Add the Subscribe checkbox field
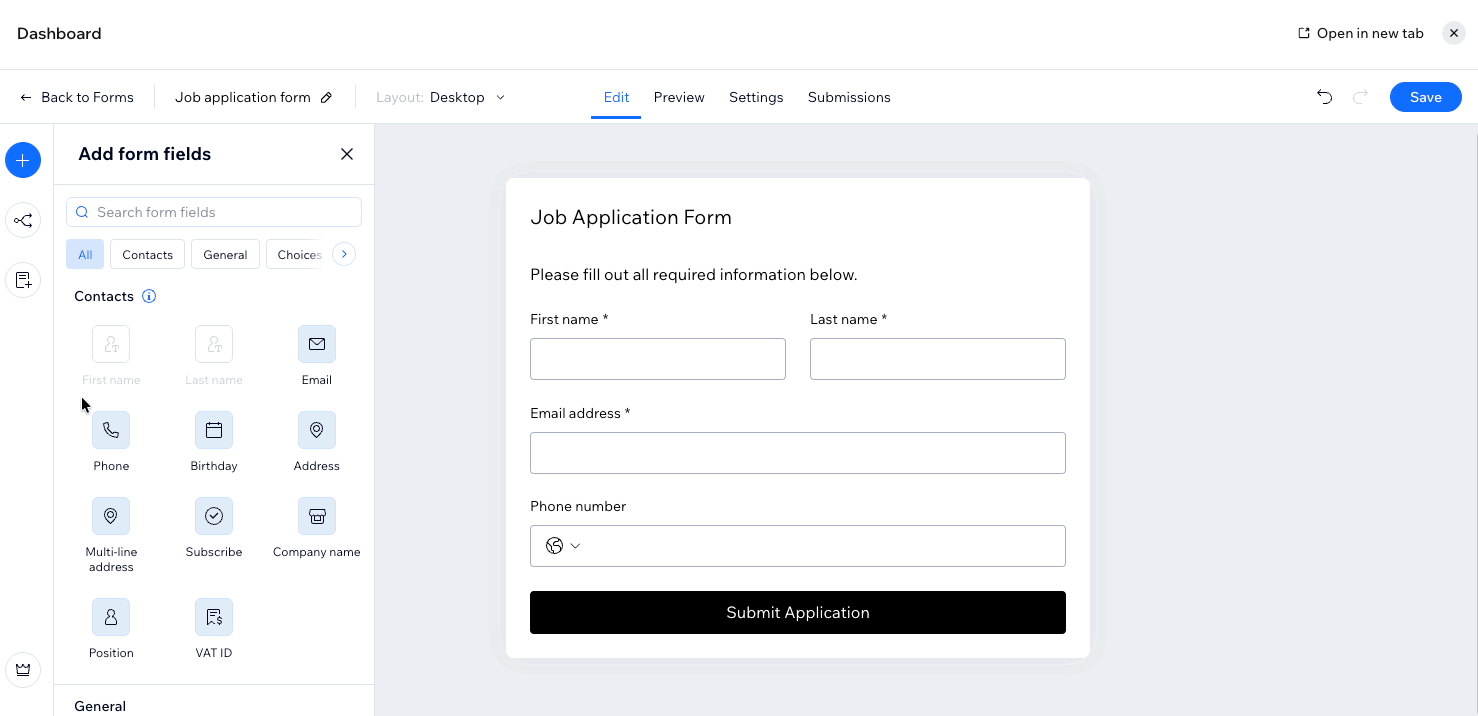This screenshot has height=716, width=1478. pyautogui.click(x=213, y=516)
